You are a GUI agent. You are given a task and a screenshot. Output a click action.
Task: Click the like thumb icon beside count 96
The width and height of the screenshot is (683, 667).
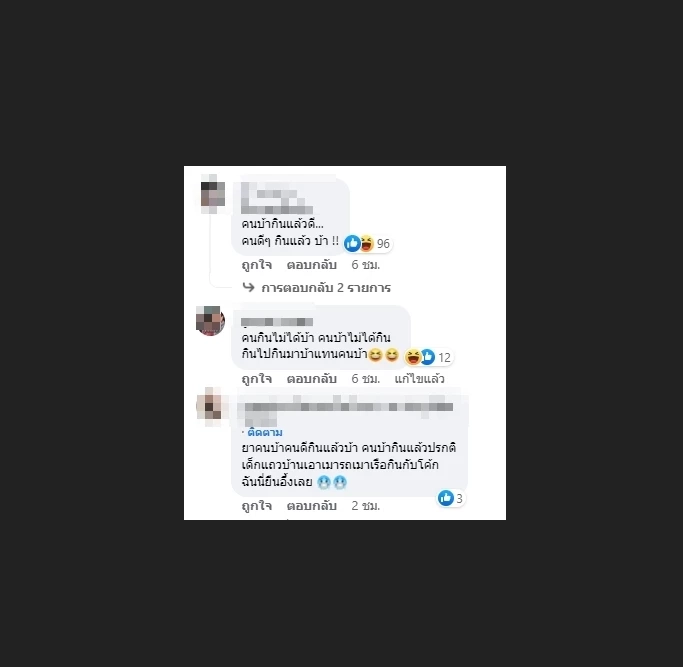352,244
